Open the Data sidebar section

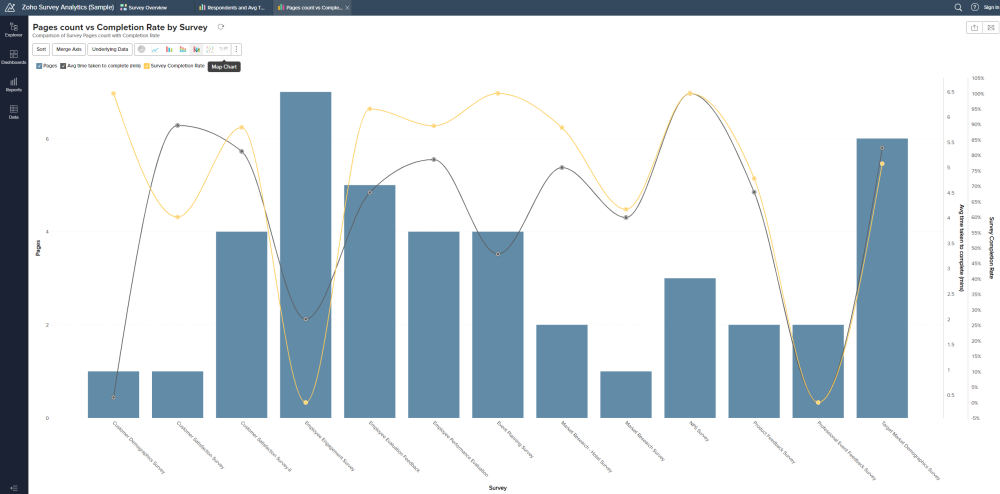click(x=14, y=112)
